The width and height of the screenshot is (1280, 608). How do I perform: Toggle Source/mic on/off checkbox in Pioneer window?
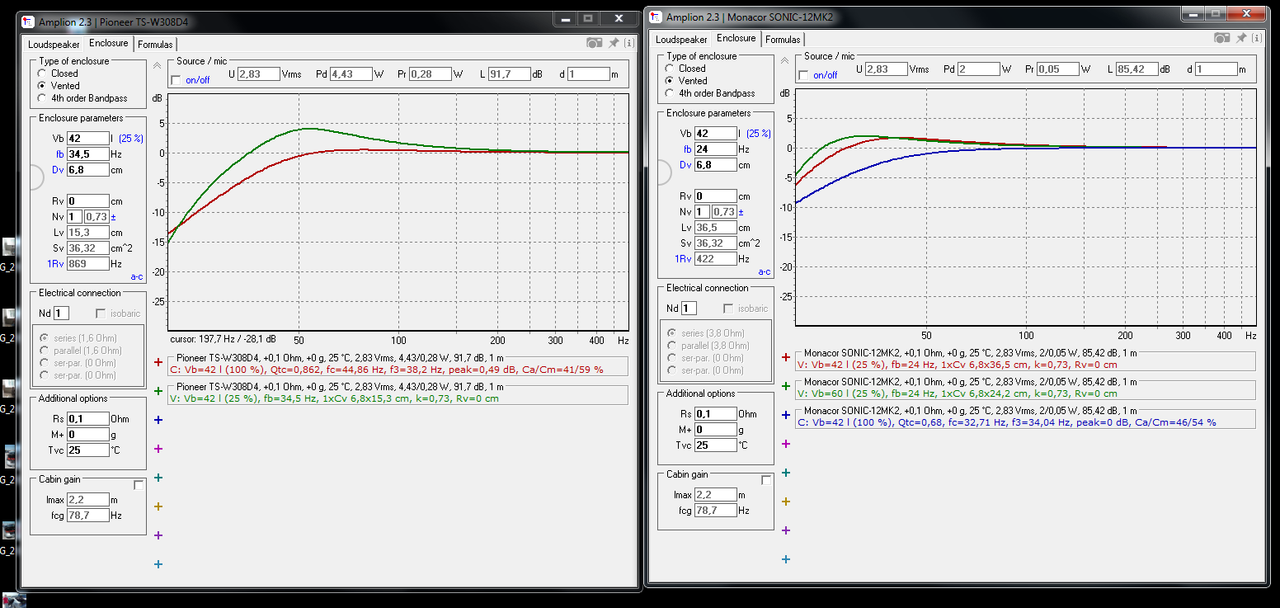tap(176, 80)
